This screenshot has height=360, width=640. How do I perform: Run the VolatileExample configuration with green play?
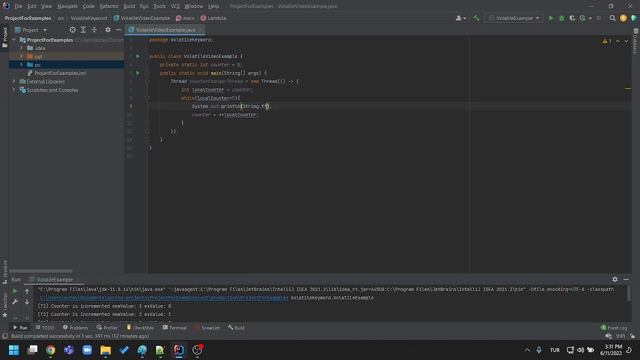pyautogui.click(x=551, y=18)
